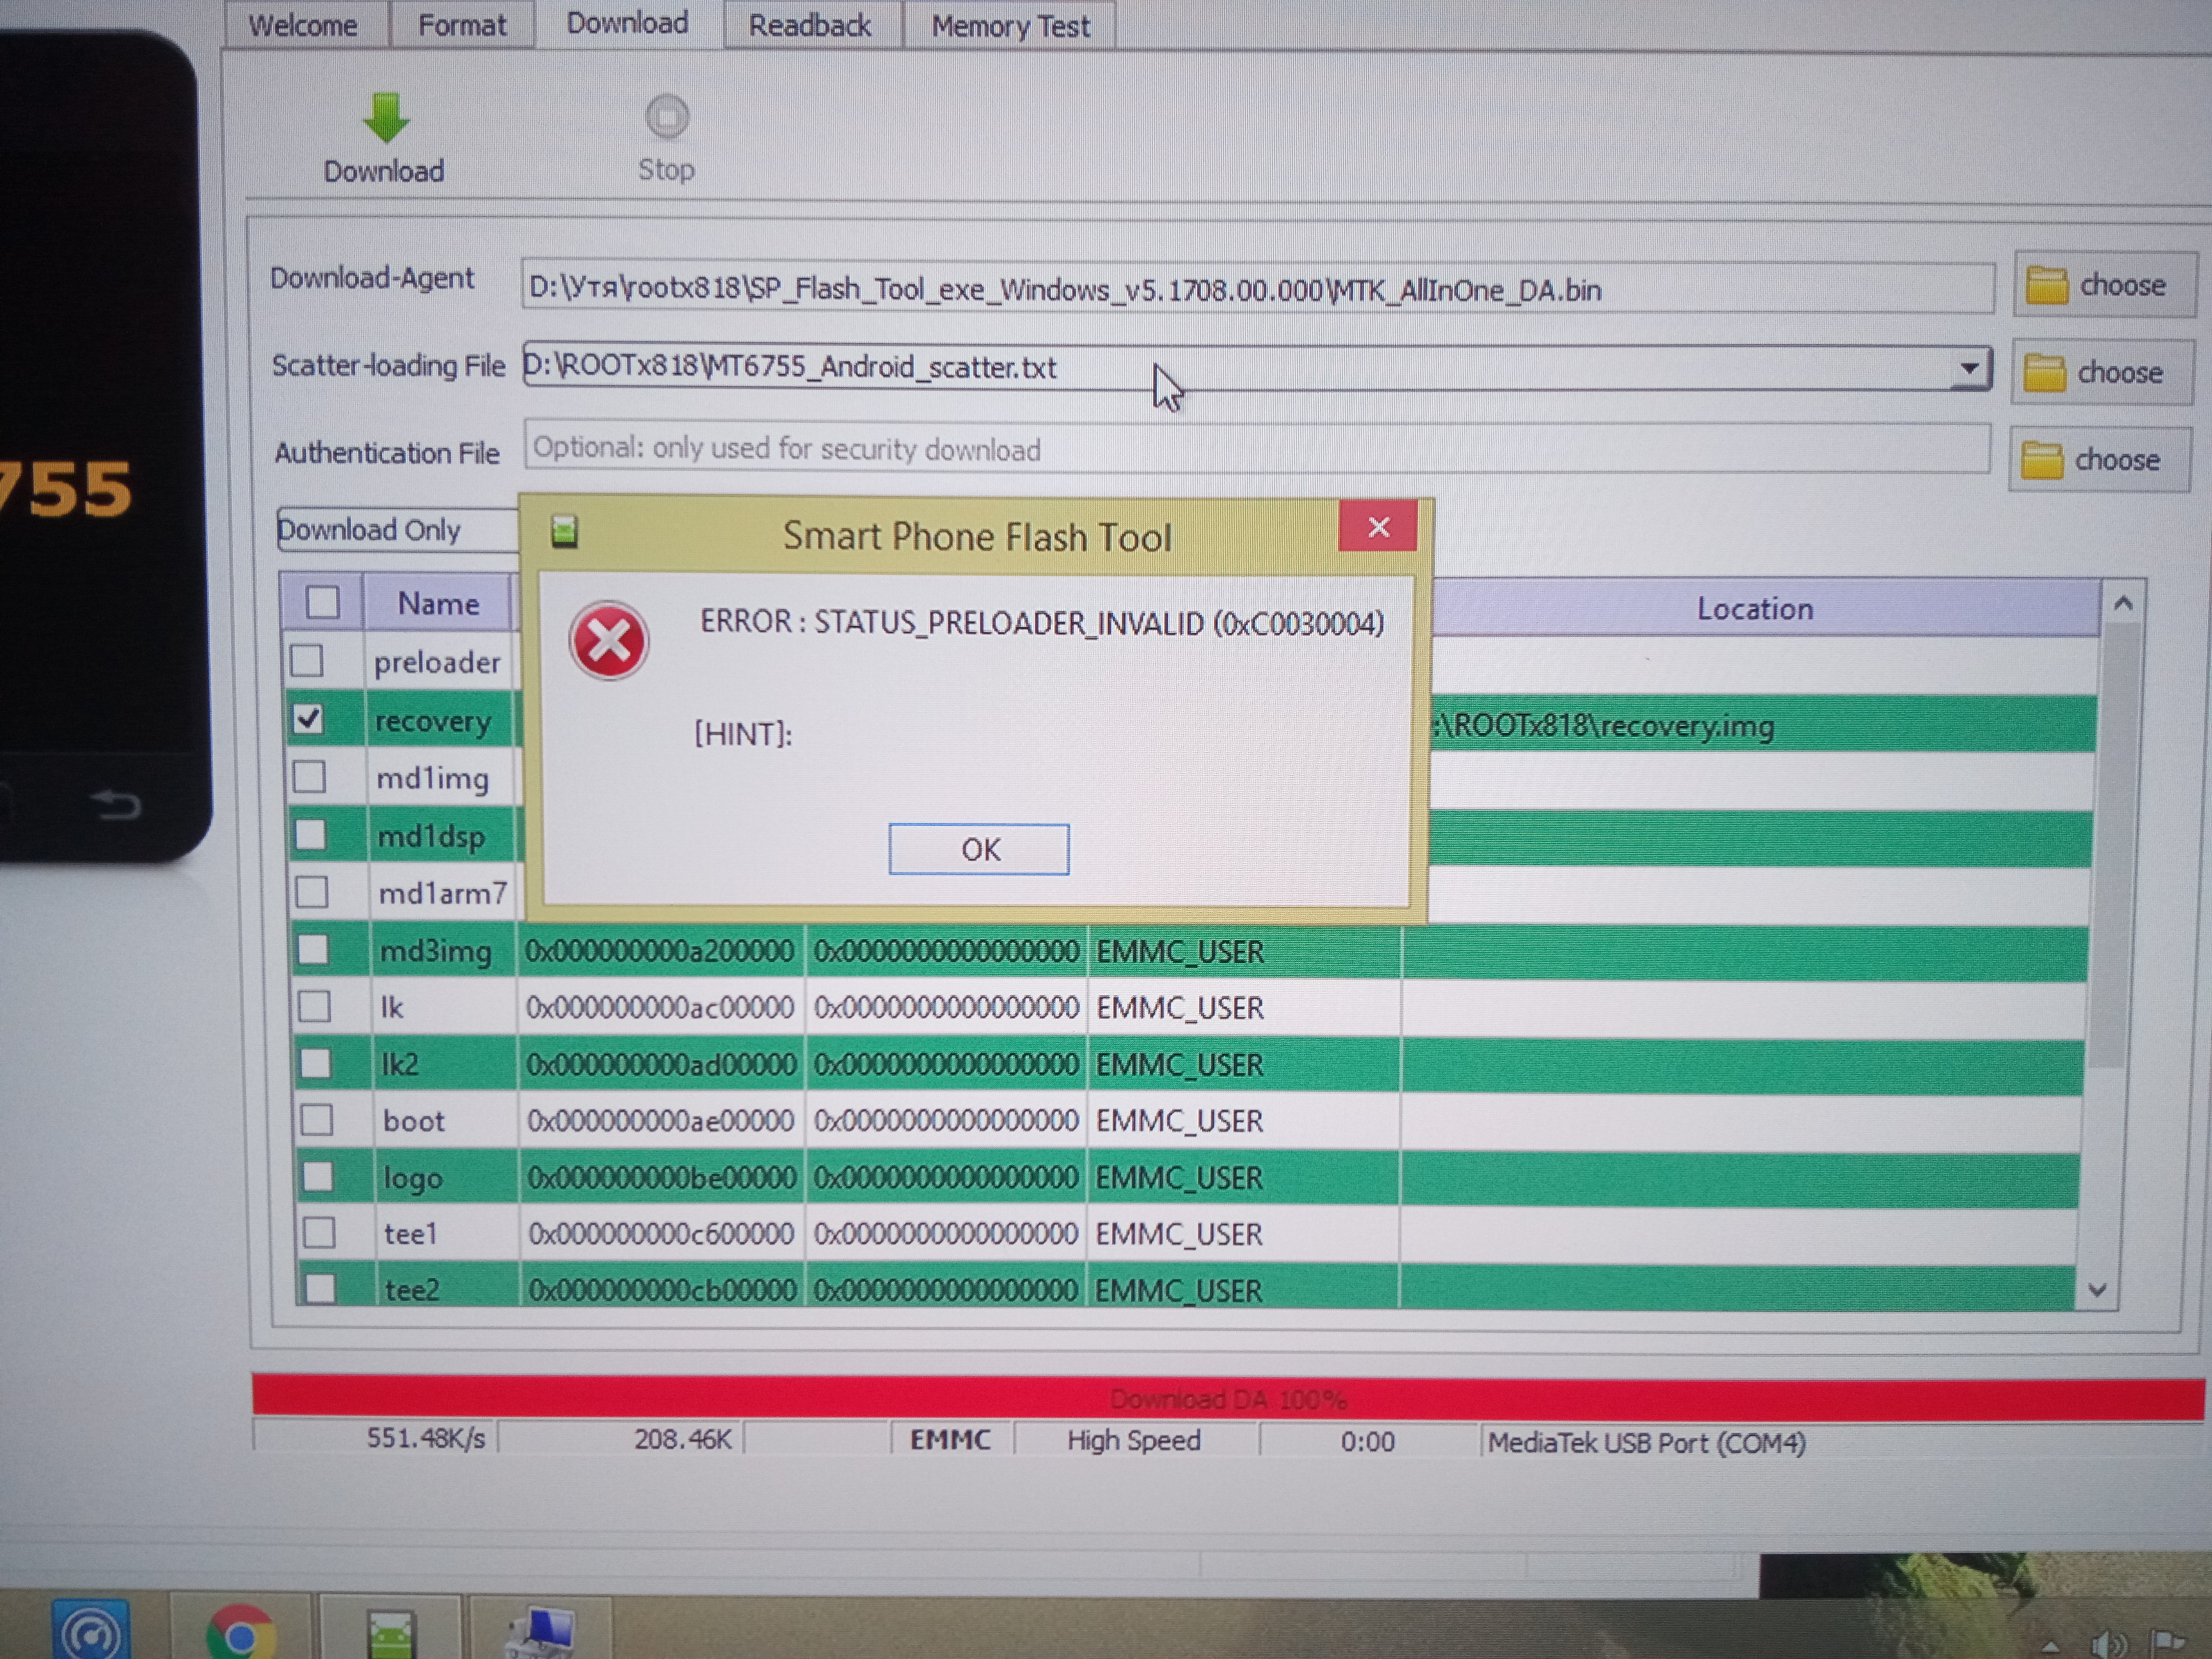Click the Stop icon in toolbar

pos(667,118)
